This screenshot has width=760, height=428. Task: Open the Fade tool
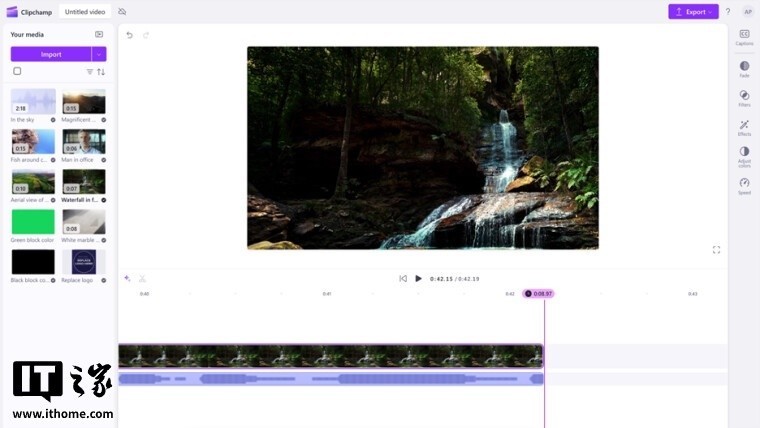point(744,67)
